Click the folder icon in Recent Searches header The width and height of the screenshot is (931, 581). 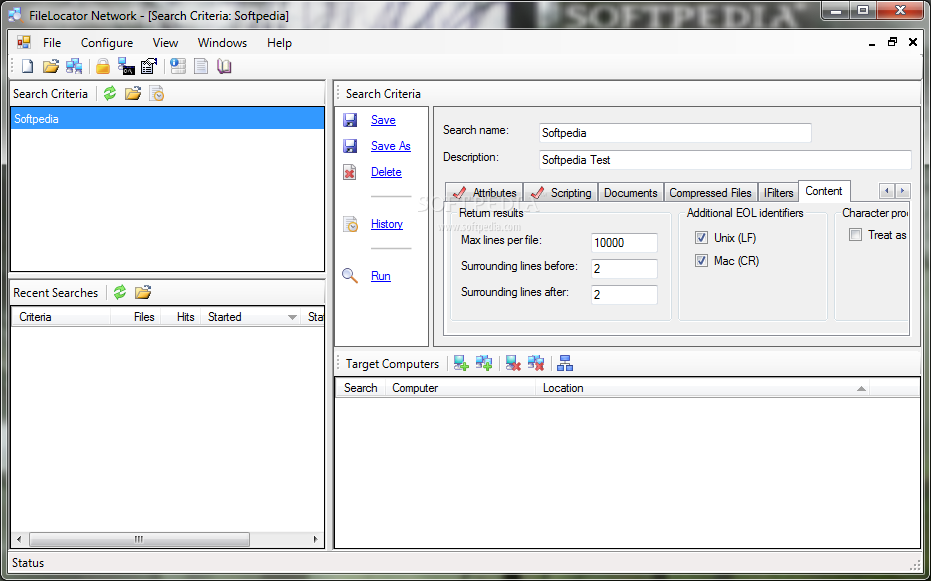pyautogui.click(x=143, y=293)
